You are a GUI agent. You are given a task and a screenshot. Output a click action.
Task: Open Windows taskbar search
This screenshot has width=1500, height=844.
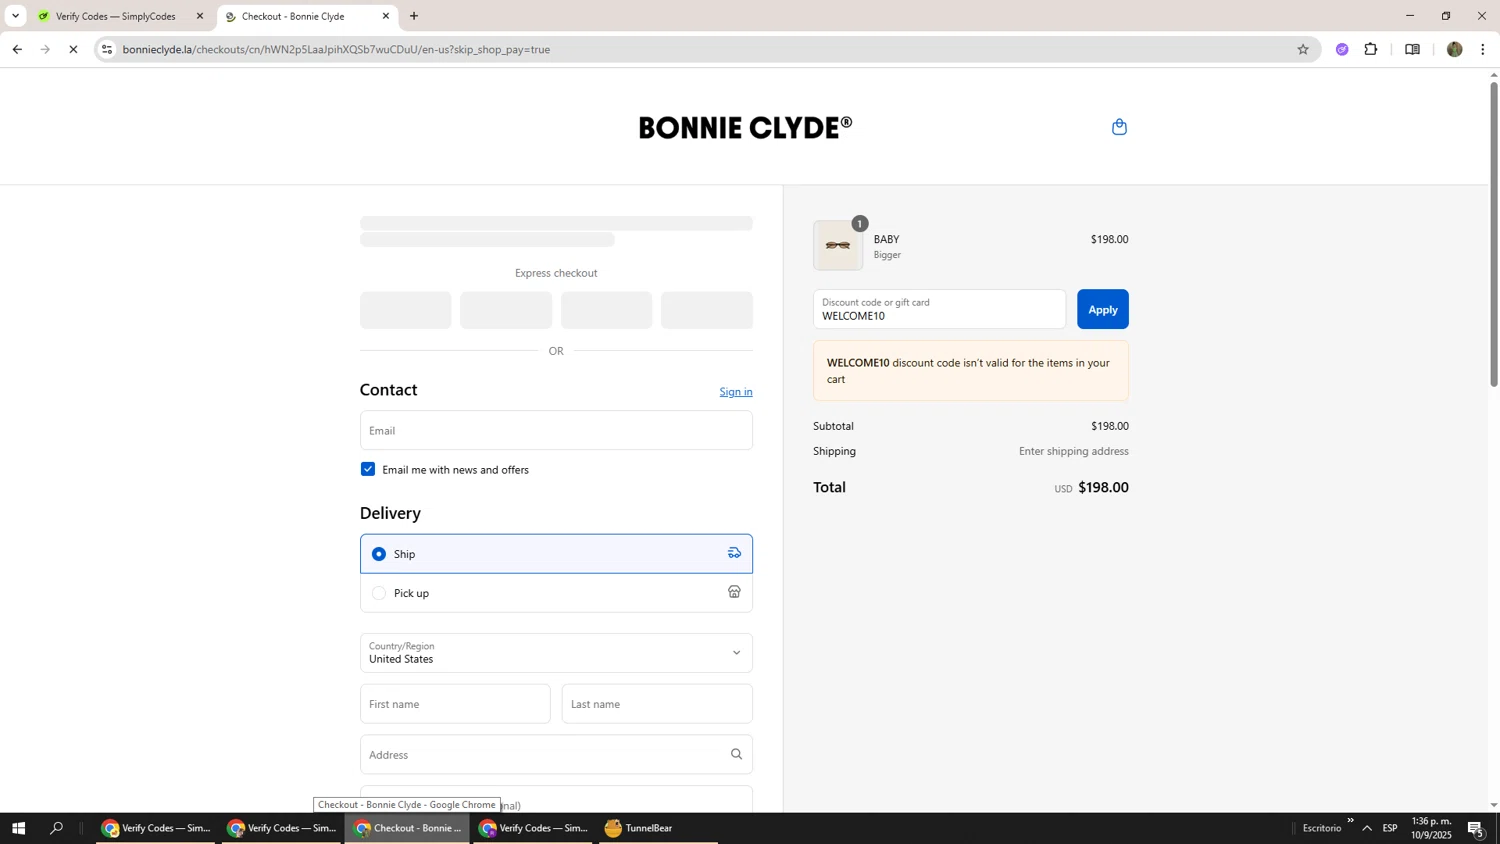(x=57, y=828)
